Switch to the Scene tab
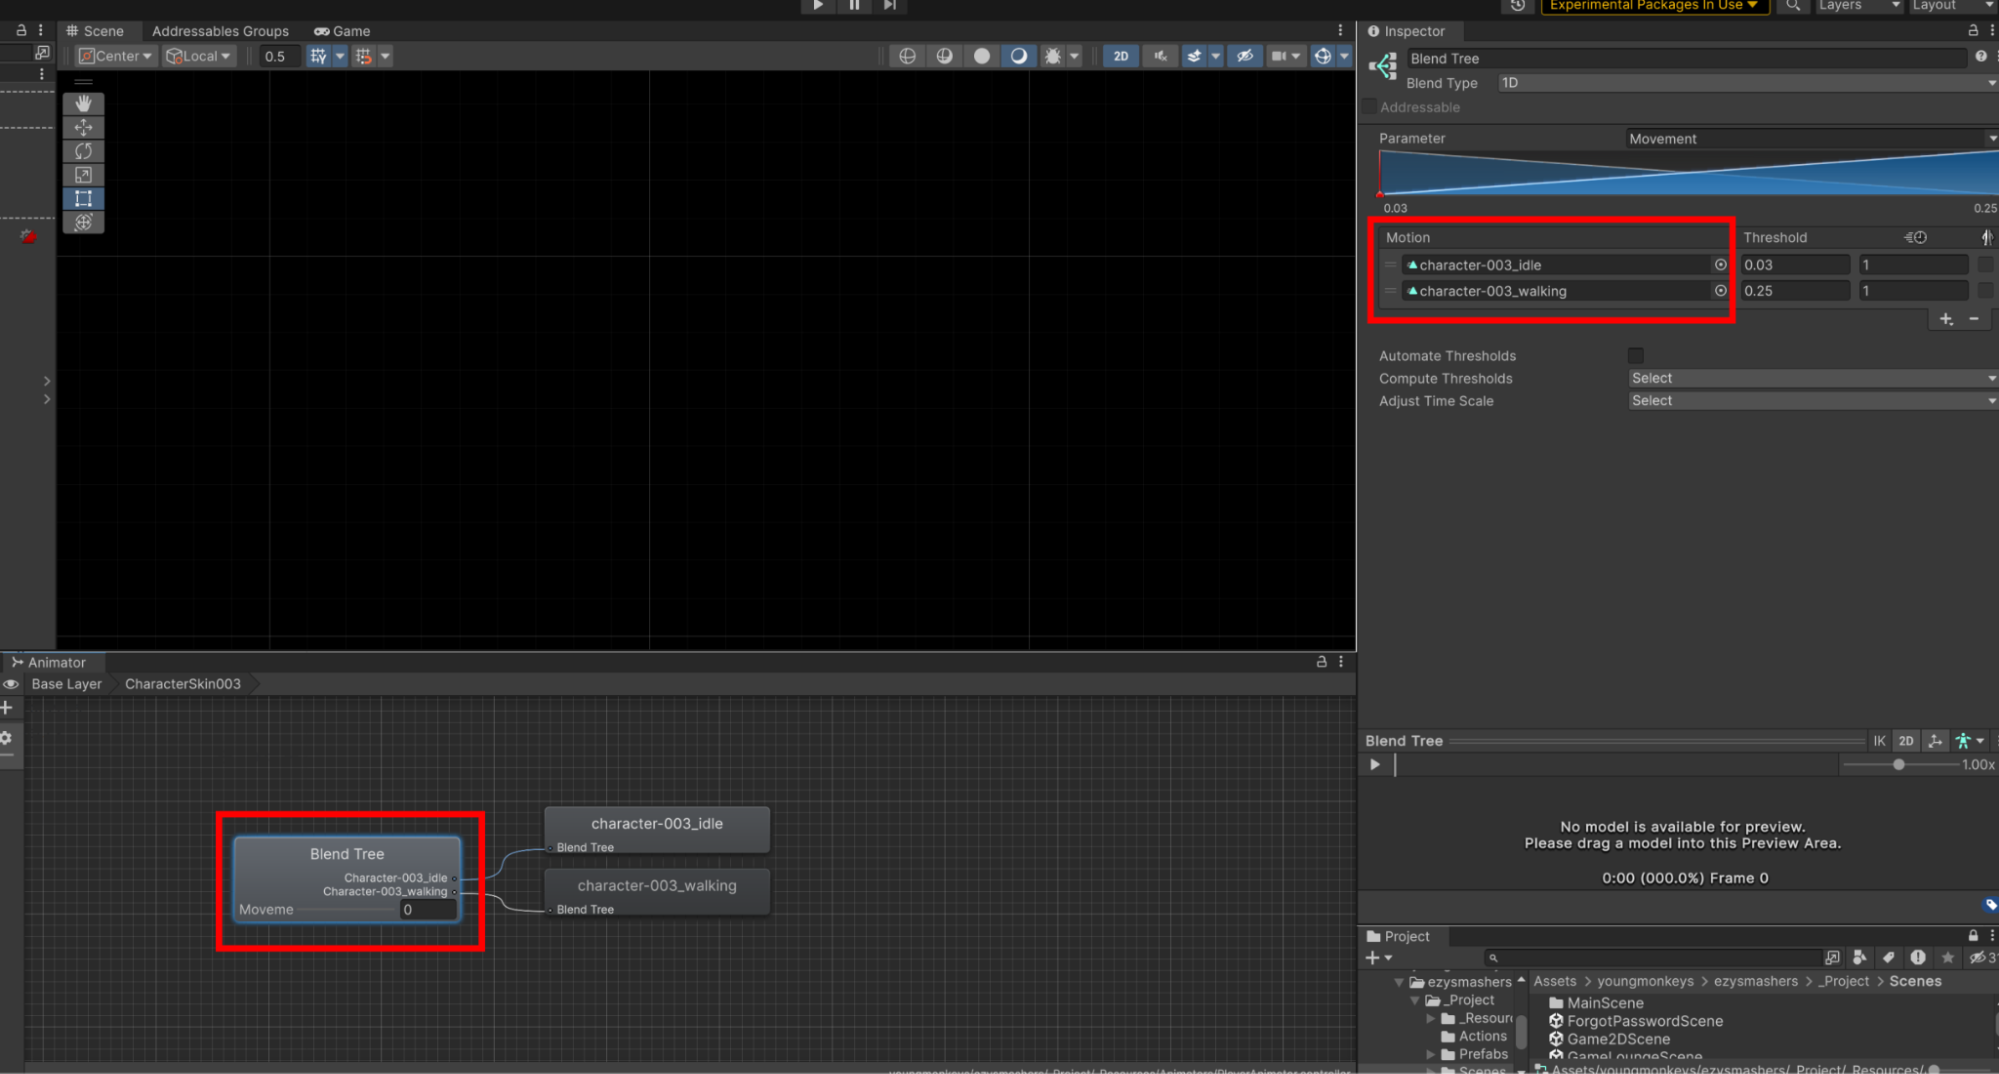This screenshot has width=1999, height=1074. (x=96, y=31)
